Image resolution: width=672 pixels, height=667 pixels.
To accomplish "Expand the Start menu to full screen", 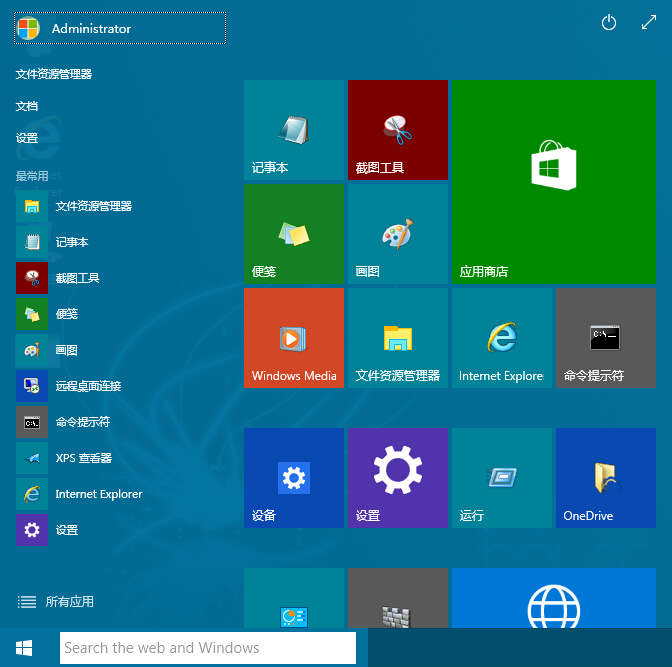I will (648, 23).
